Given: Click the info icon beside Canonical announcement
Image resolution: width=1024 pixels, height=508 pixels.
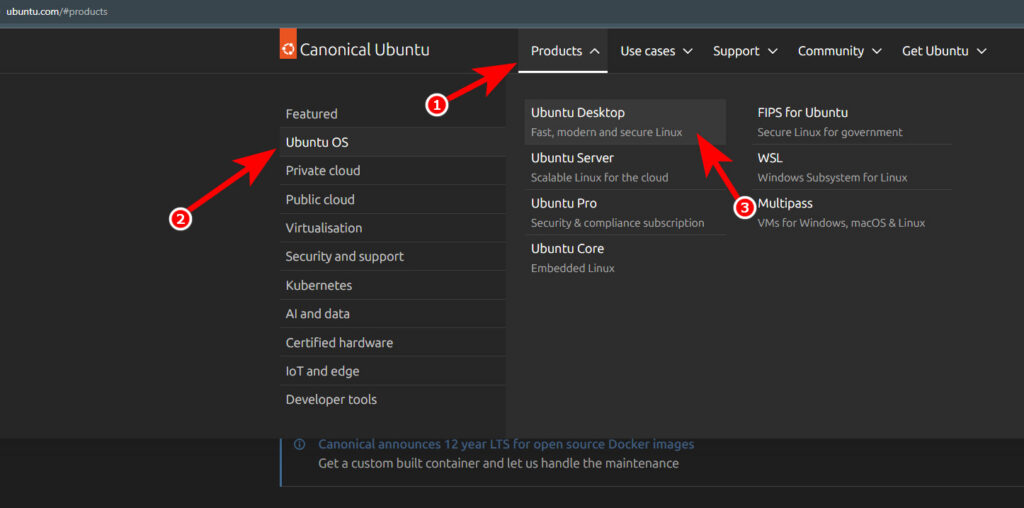Looking at the screenshot, I should [x=300, y=445].
